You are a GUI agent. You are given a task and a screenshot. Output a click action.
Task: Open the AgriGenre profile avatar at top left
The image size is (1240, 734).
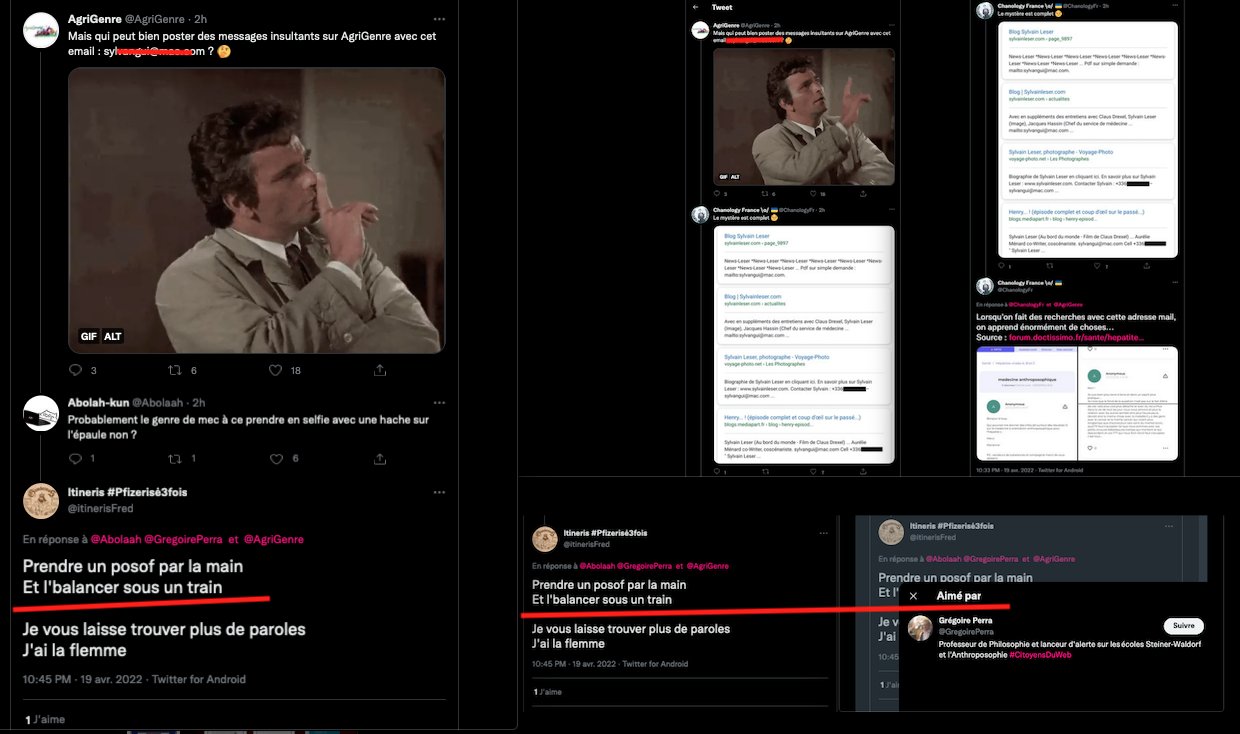(x=41, y=30)
